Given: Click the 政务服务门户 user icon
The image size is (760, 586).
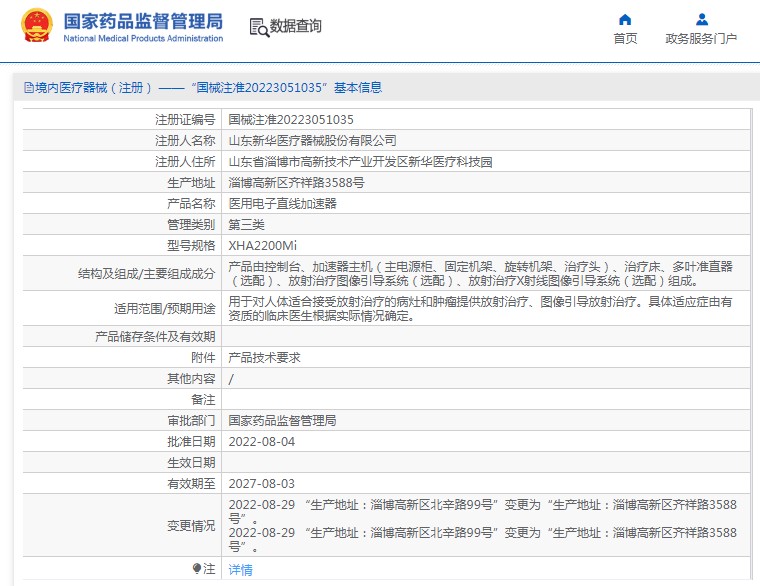Looking at the screenshot, I should 701,19.
